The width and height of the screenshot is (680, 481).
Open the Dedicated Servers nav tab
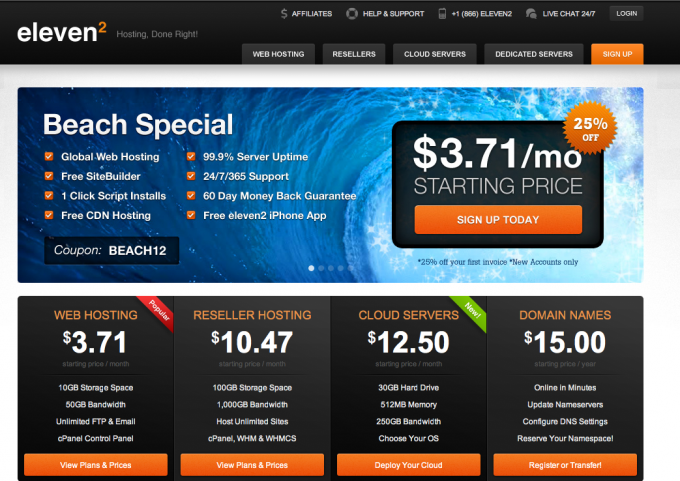[x=534, y=54]
